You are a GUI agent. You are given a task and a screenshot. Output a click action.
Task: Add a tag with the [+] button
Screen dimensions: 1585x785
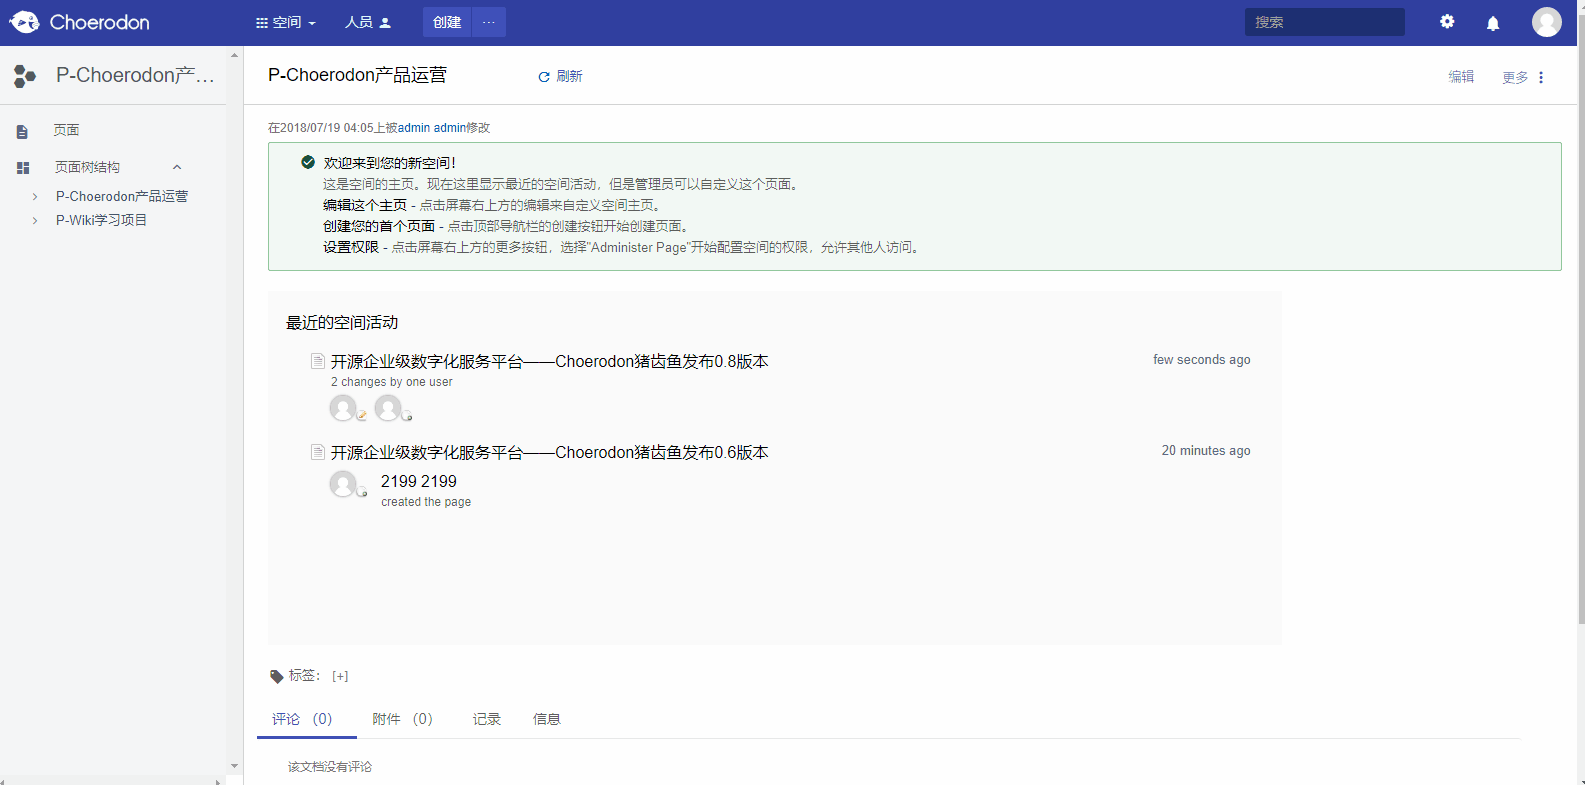pos(340,677)
